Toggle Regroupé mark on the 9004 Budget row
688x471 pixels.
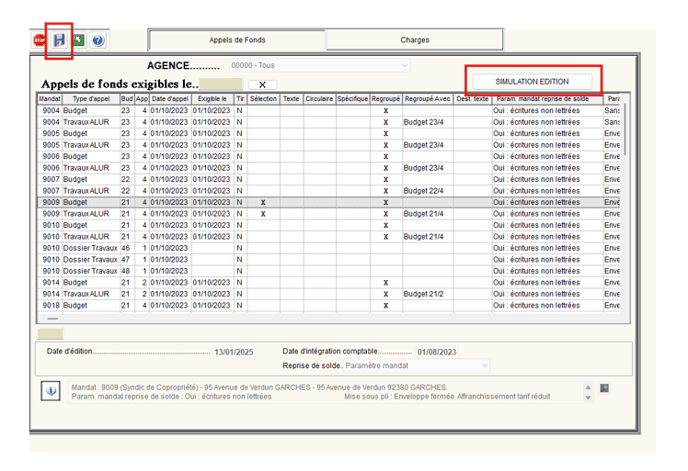385,110
